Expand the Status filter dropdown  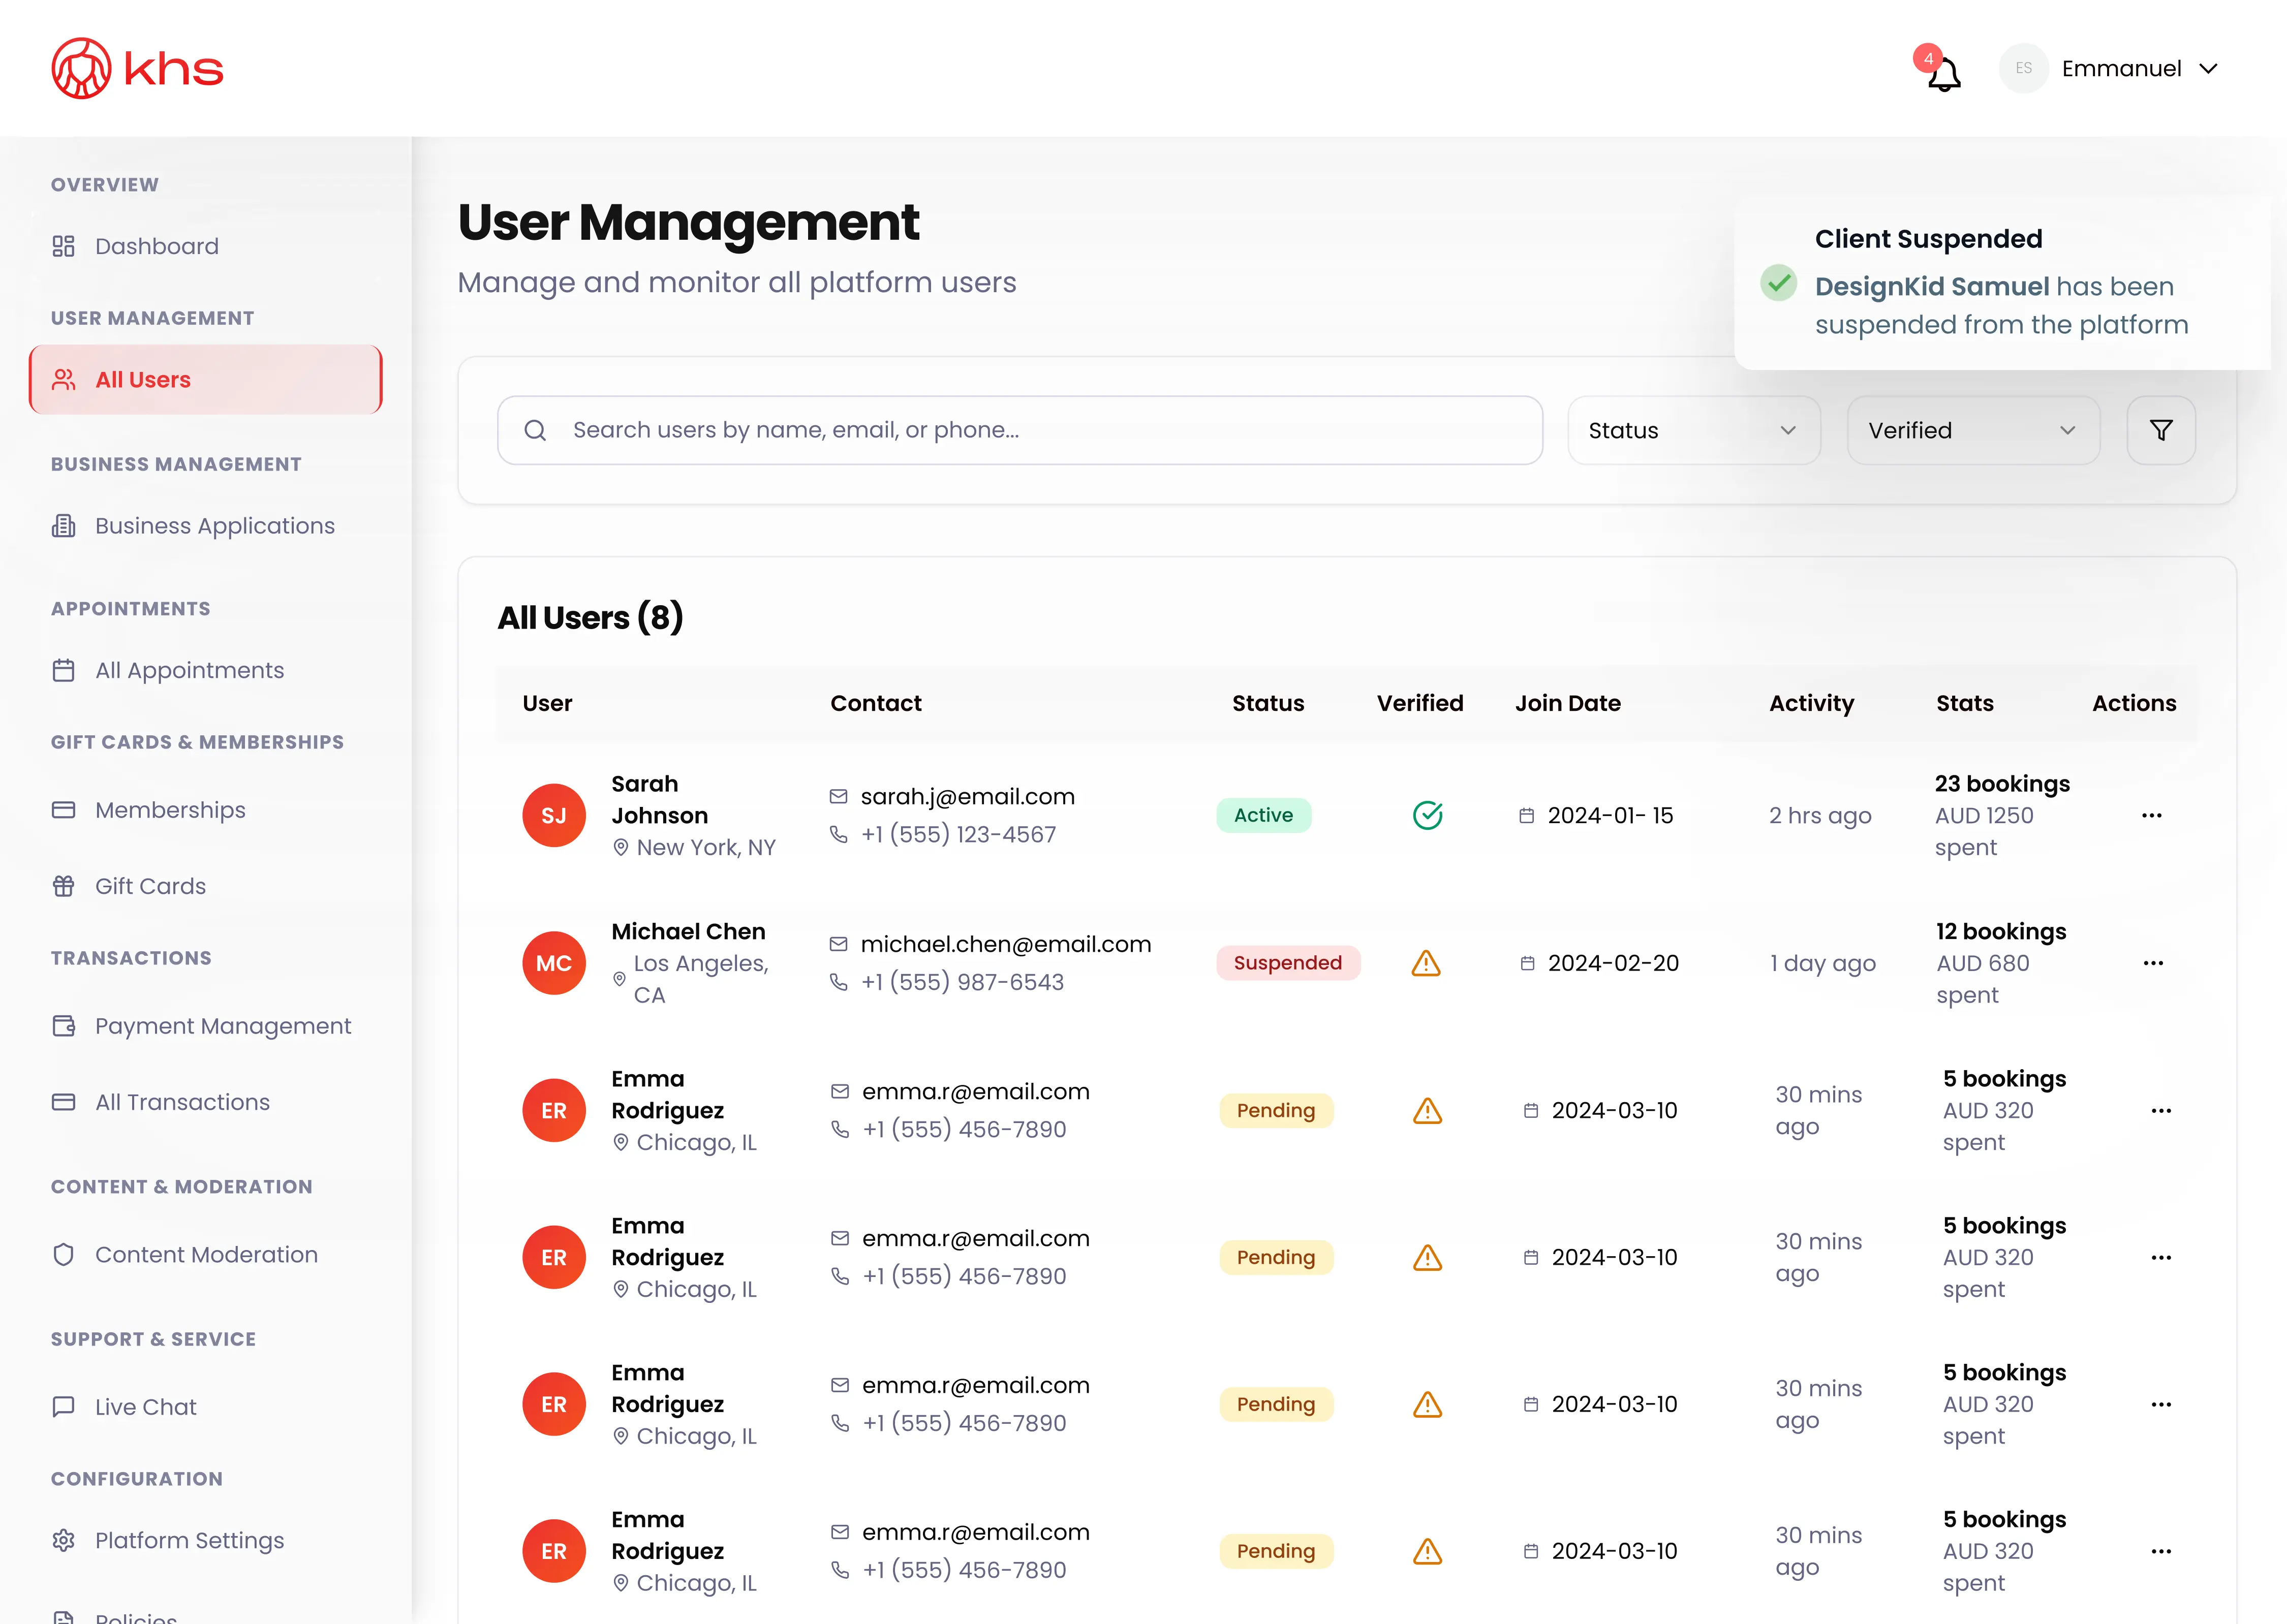click(1693, 430)
